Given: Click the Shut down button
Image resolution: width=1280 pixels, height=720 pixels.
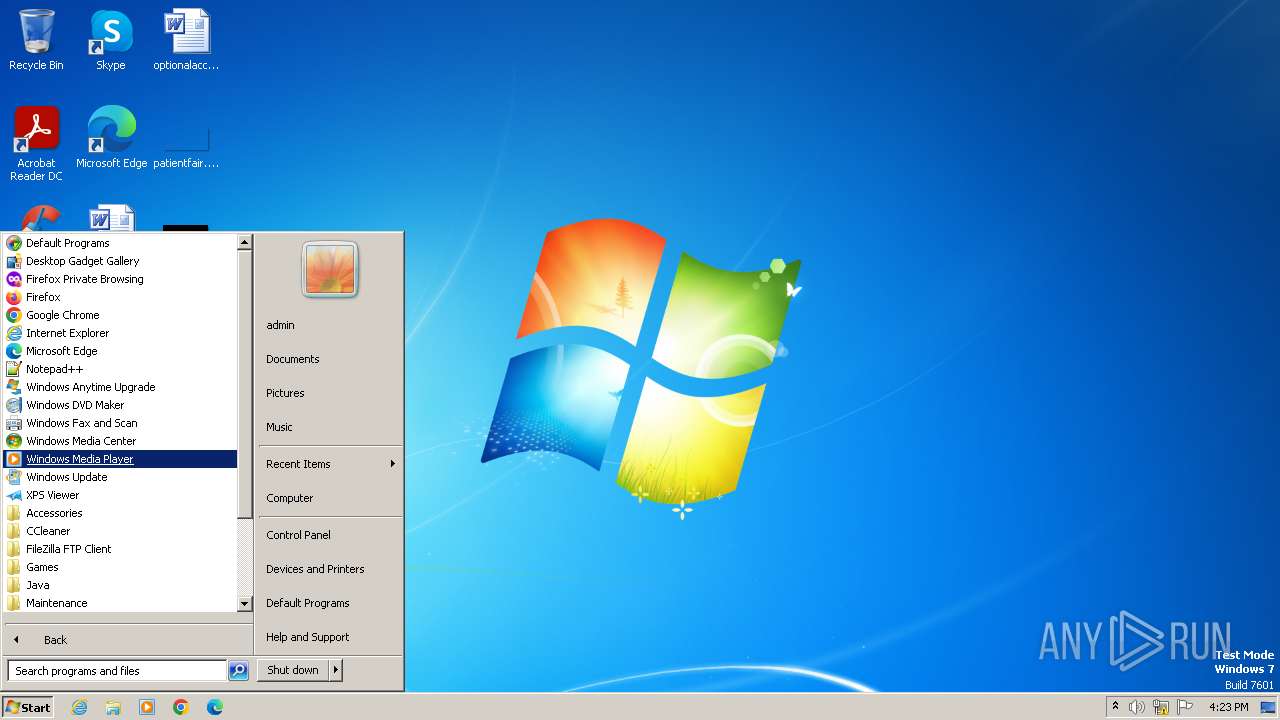Looking at the screenshot, I should coord(293,670).
